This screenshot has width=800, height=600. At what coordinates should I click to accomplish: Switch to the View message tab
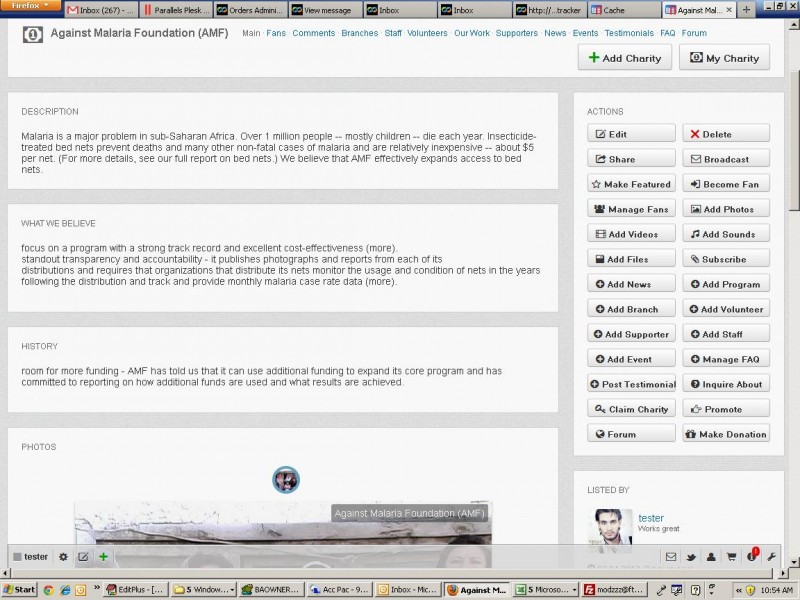(326, 10)
